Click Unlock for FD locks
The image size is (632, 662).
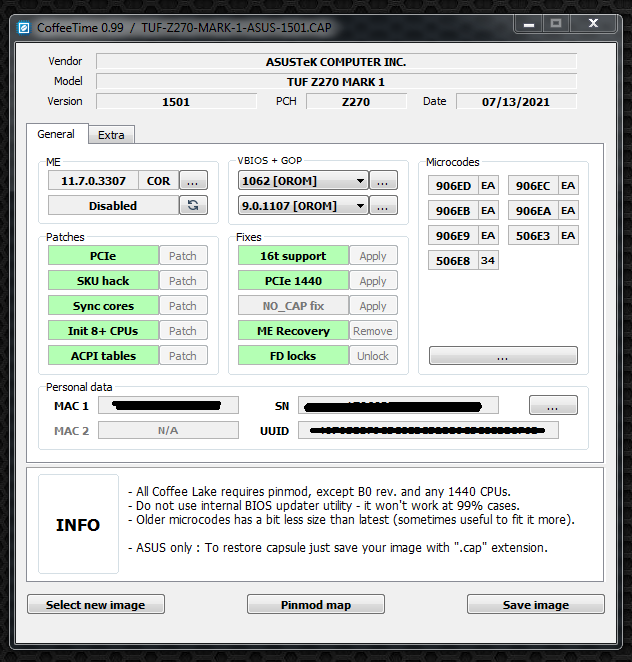[373, 355]
